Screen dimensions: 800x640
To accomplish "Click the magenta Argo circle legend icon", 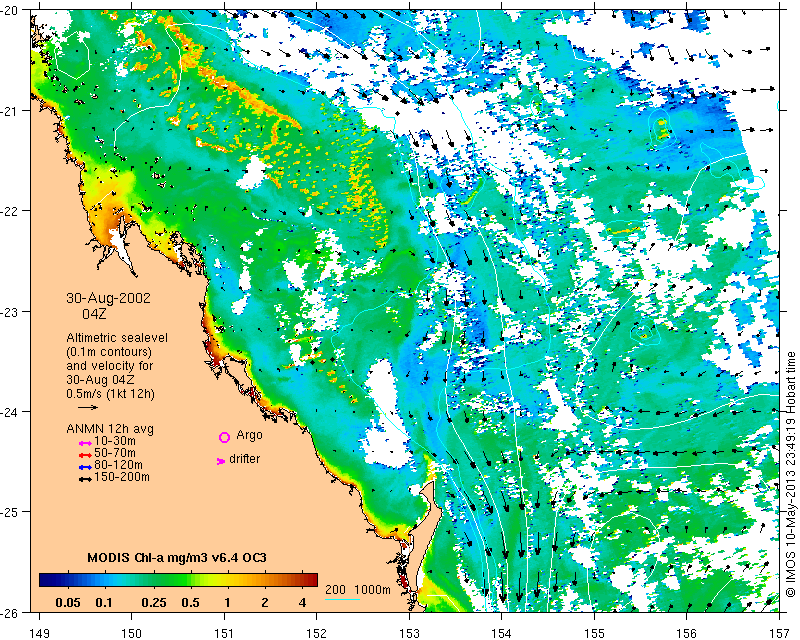I will coord(224,437).
